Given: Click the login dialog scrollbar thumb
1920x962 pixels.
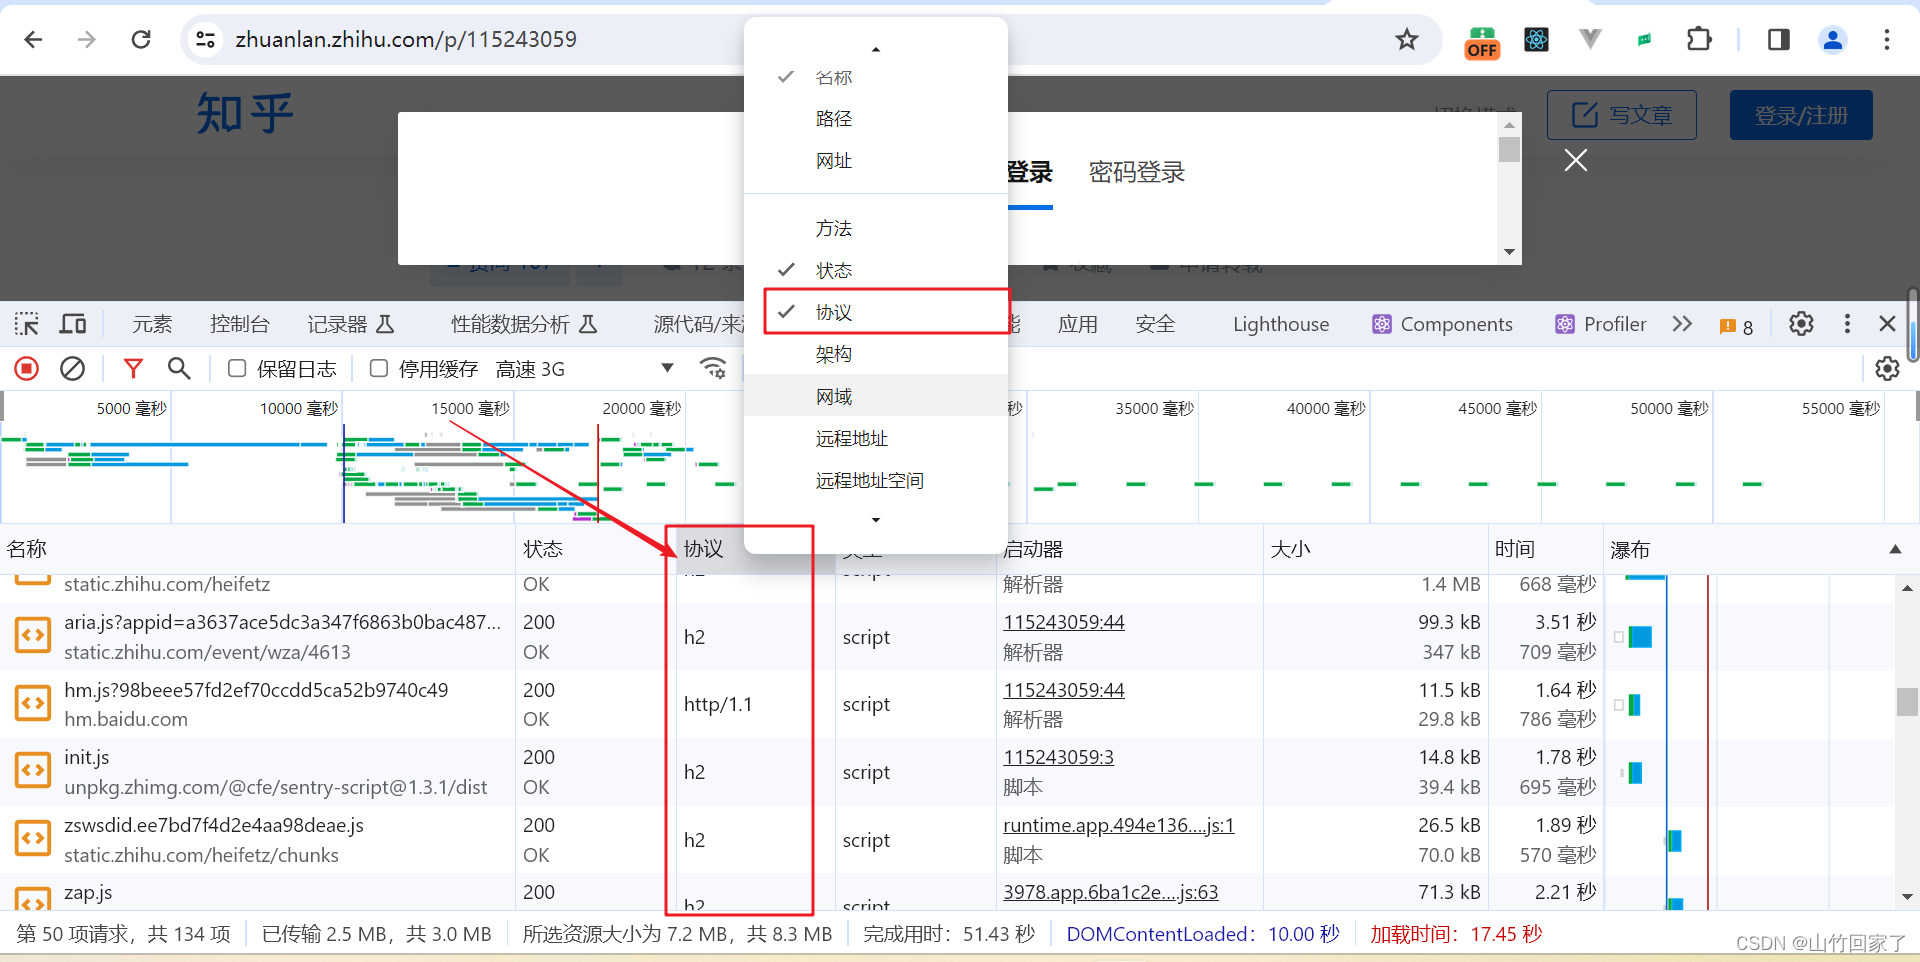Looking at the screenshot, I should [1509, 149].
